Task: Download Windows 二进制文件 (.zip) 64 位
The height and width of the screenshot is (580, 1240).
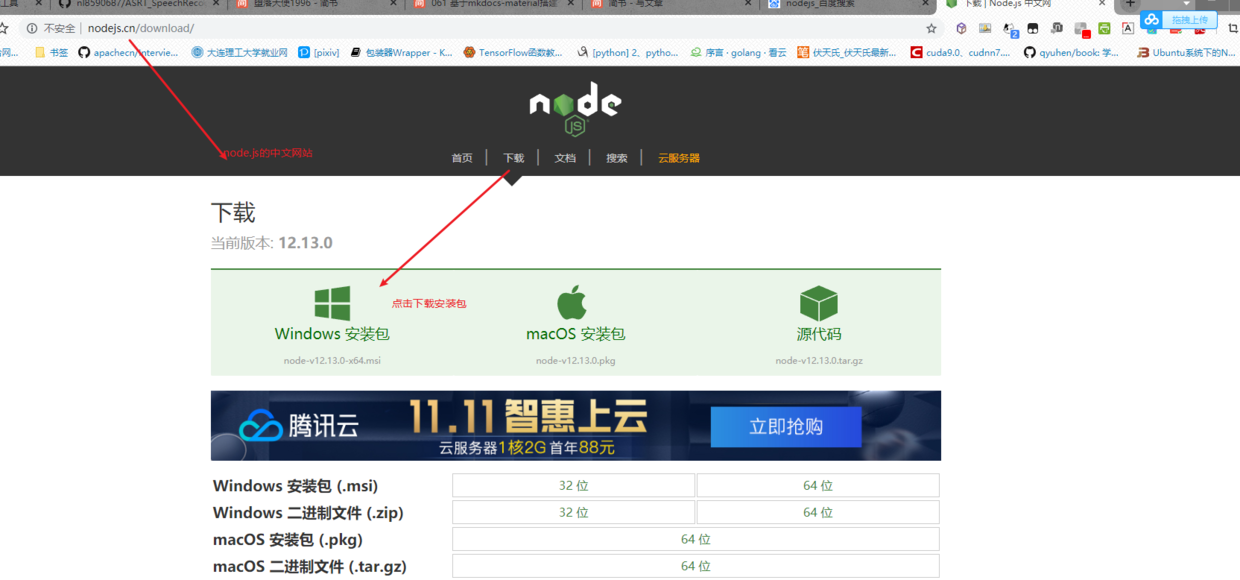Action: (x=818, y=512)
